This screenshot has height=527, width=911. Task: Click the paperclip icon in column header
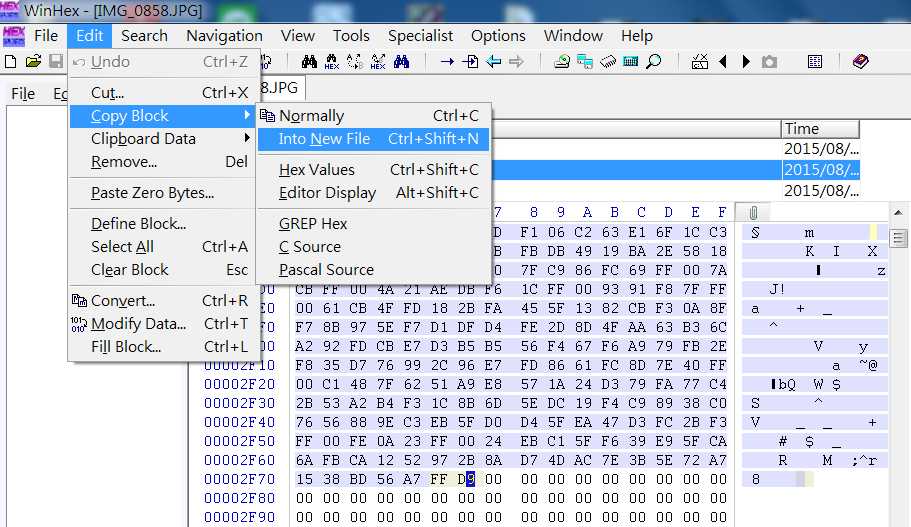point(753,212)
